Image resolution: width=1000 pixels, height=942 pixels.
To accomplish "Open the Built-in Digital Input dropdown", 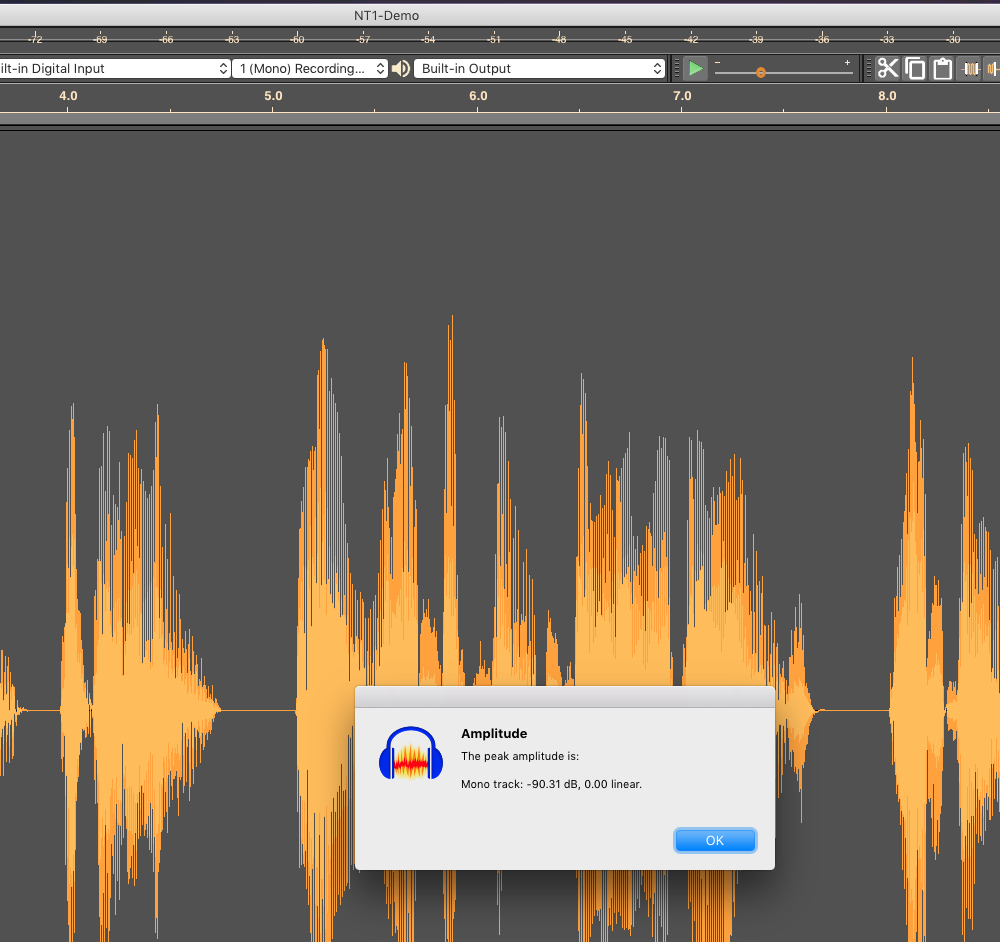I will (x=114, y=68).
